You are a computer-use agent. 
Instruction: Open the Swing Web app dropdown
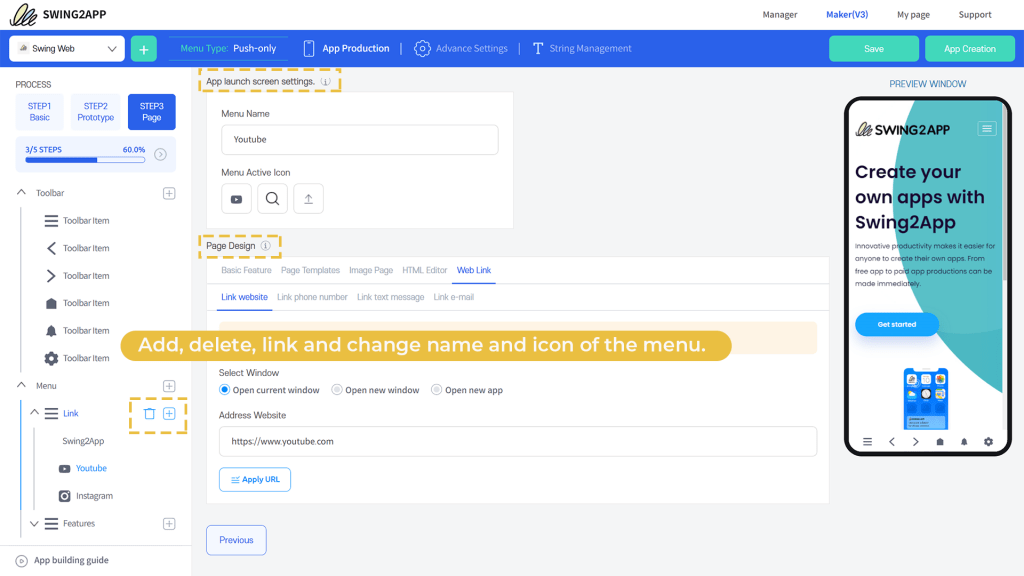point(67,49)
